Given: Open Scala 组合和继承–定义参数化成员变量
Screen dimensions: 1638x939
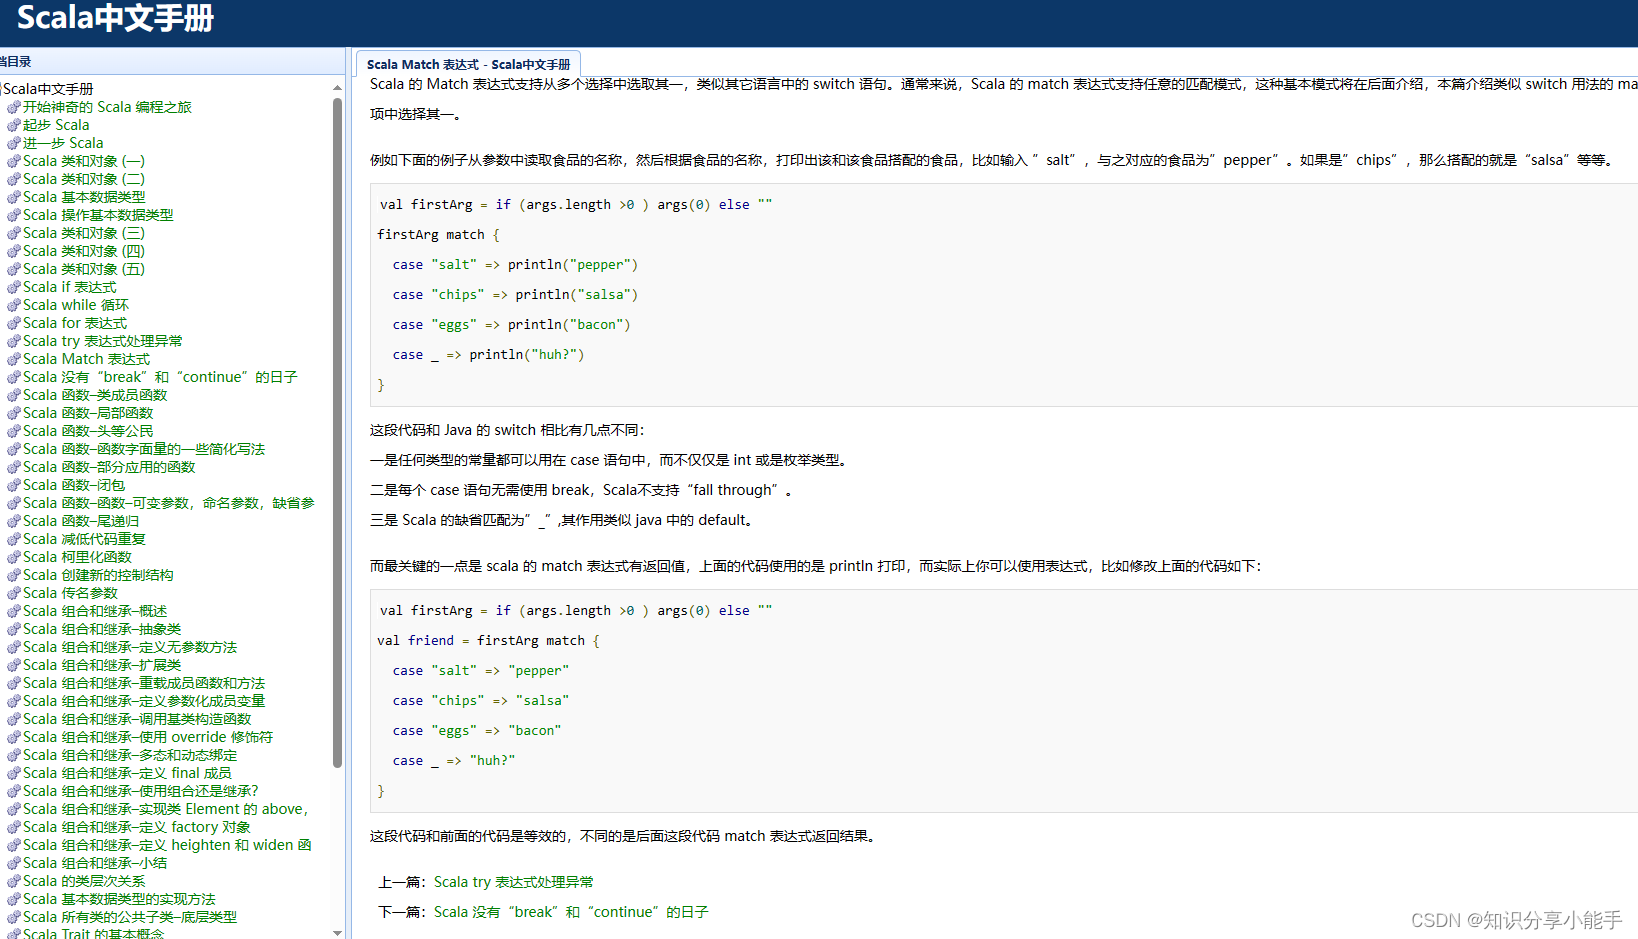Looking at the screenshot, I should coord(144,701).
